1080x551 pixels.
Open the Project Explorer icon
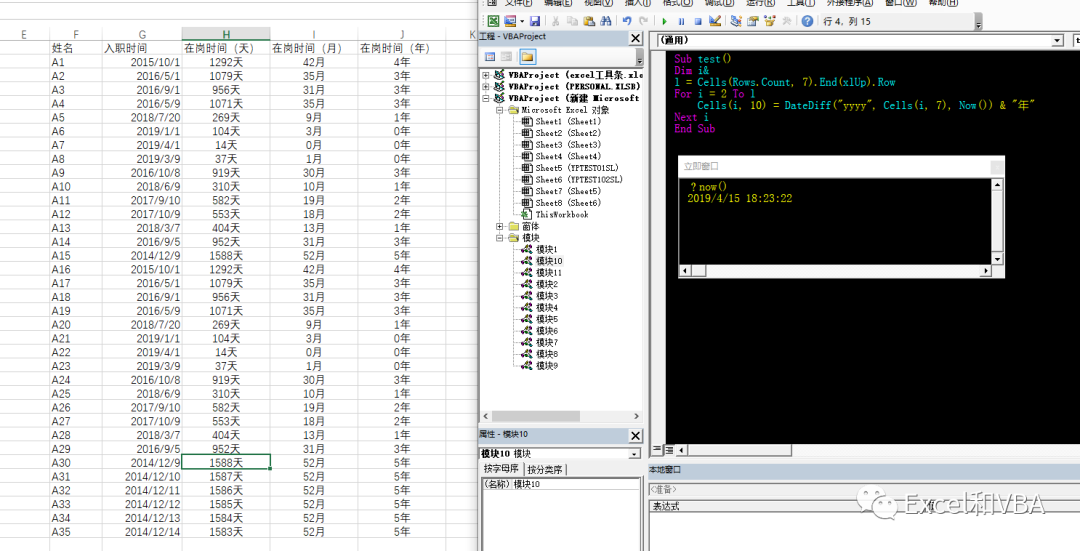736,21
